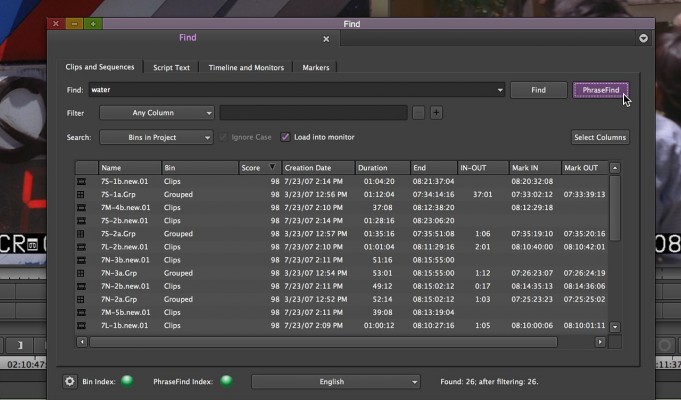This screenshot has width=681, height=400.
Task: Click the Select Columns button
Action: [x=600, y=137]
